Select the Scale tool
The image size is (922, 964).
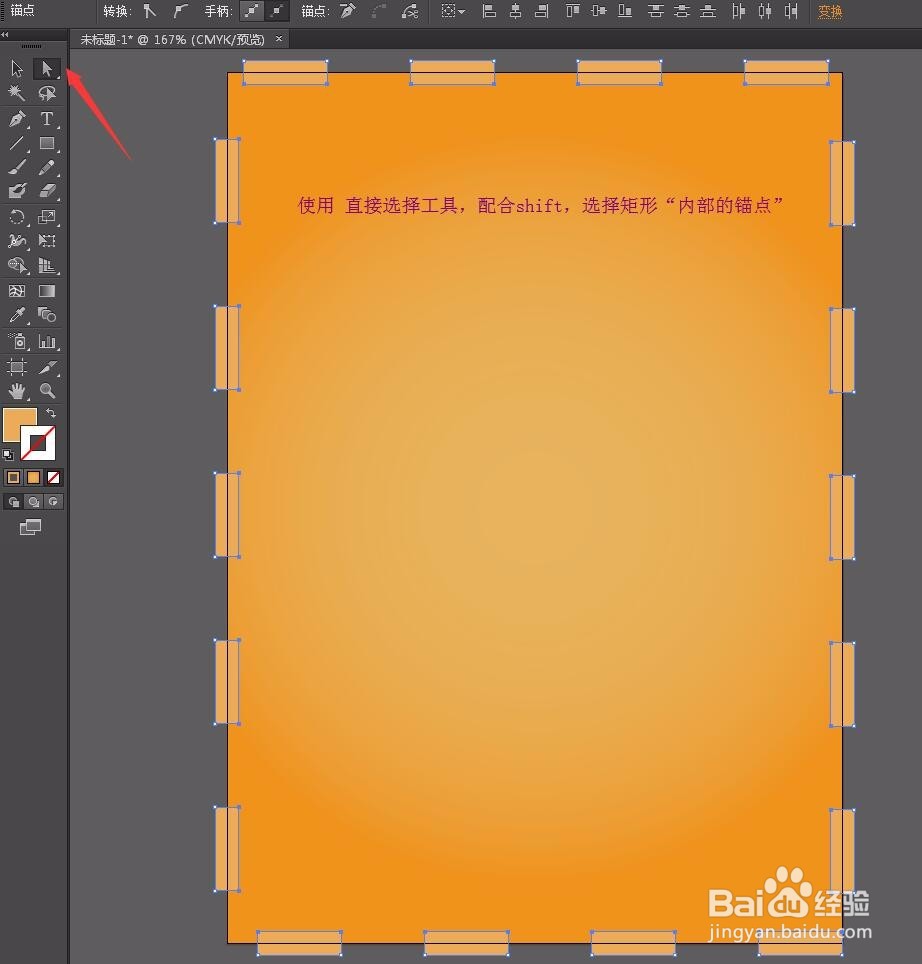[x=47, y=216]
